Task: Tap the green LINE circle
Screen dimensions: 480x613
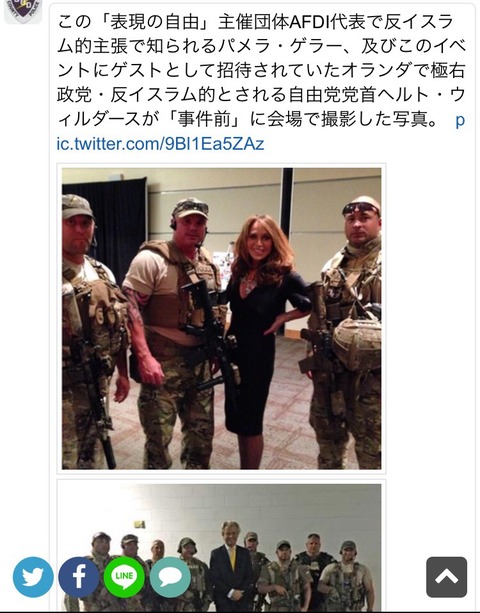Action: [124, 577]
